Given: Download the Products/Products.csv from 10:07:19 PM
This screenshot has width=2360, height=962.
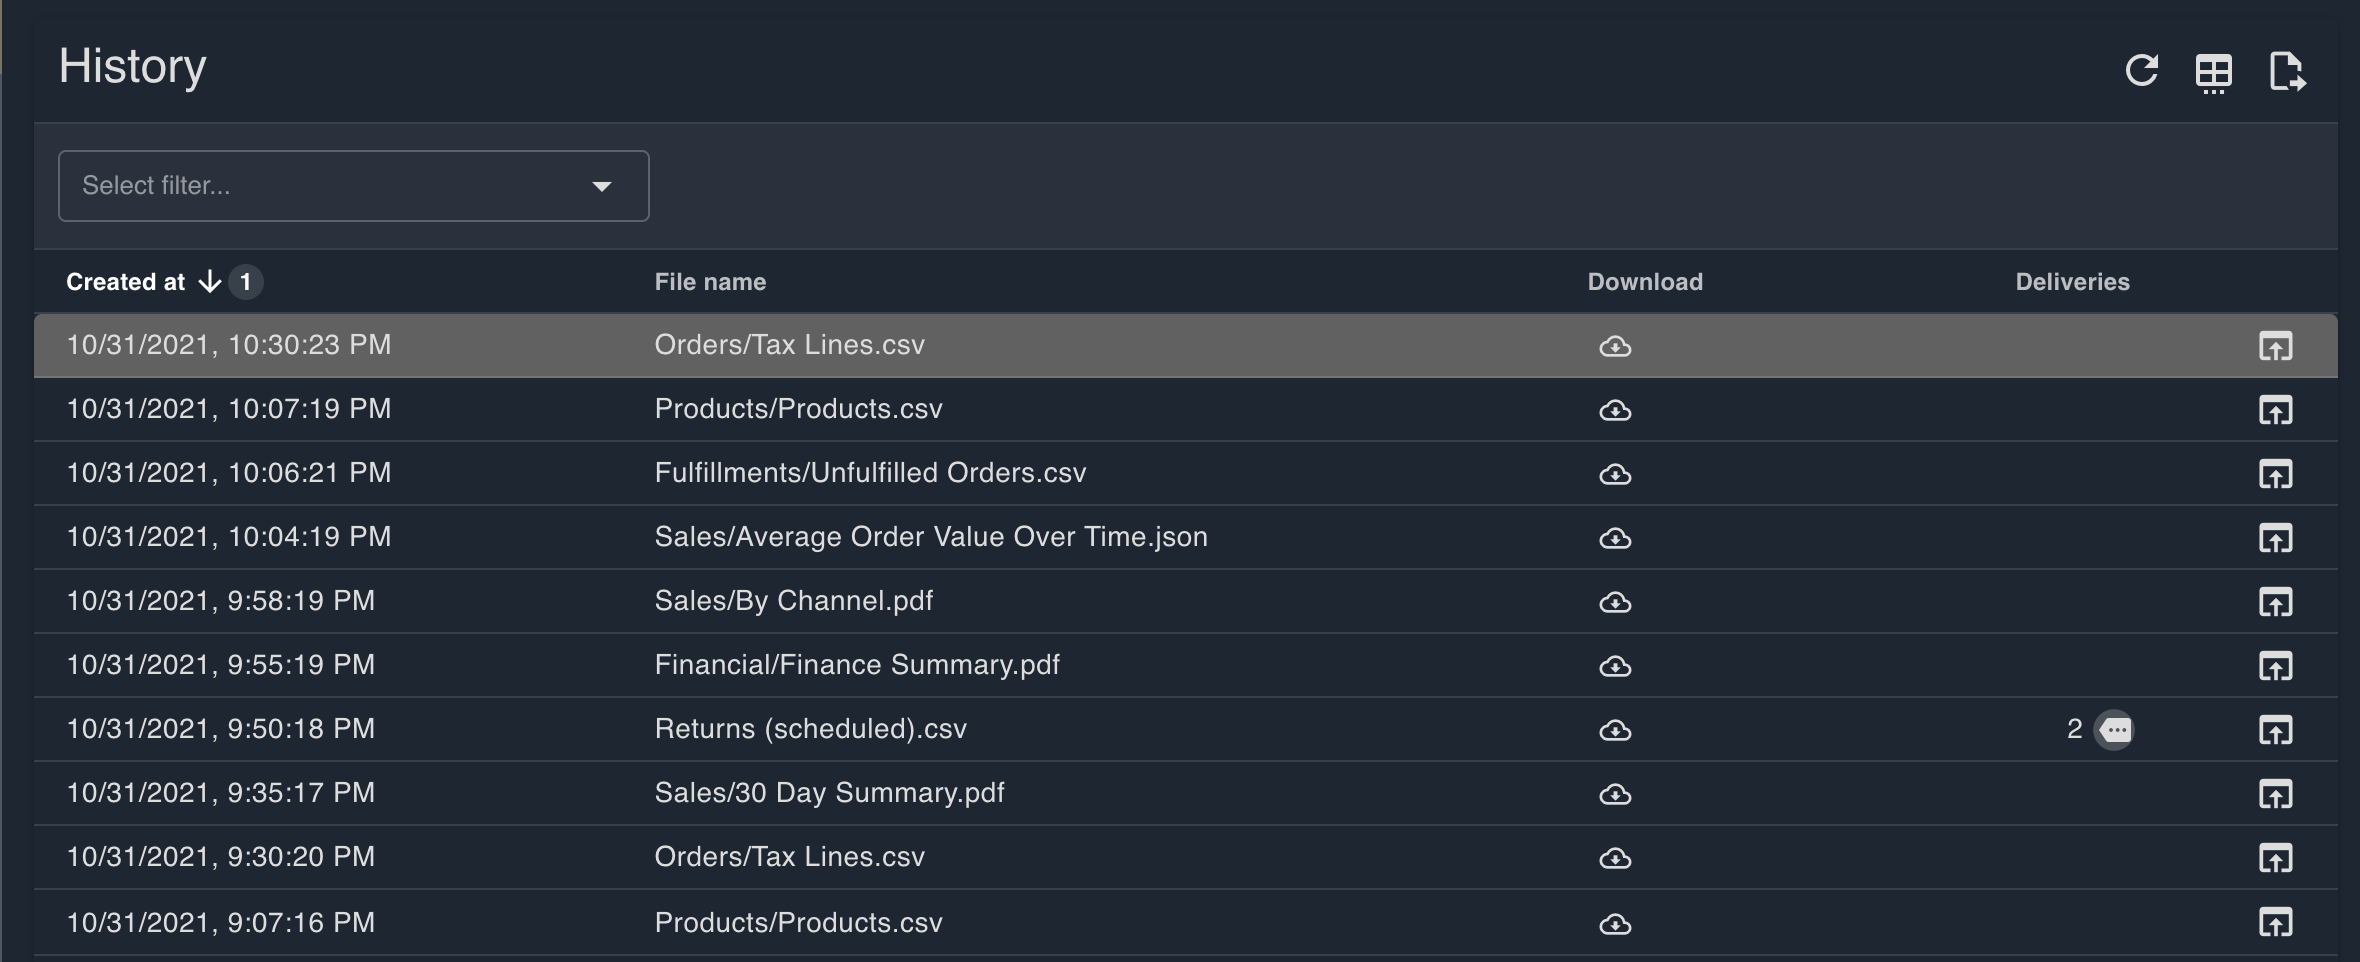Looking at the screenshot, I should pos(1615,410).
